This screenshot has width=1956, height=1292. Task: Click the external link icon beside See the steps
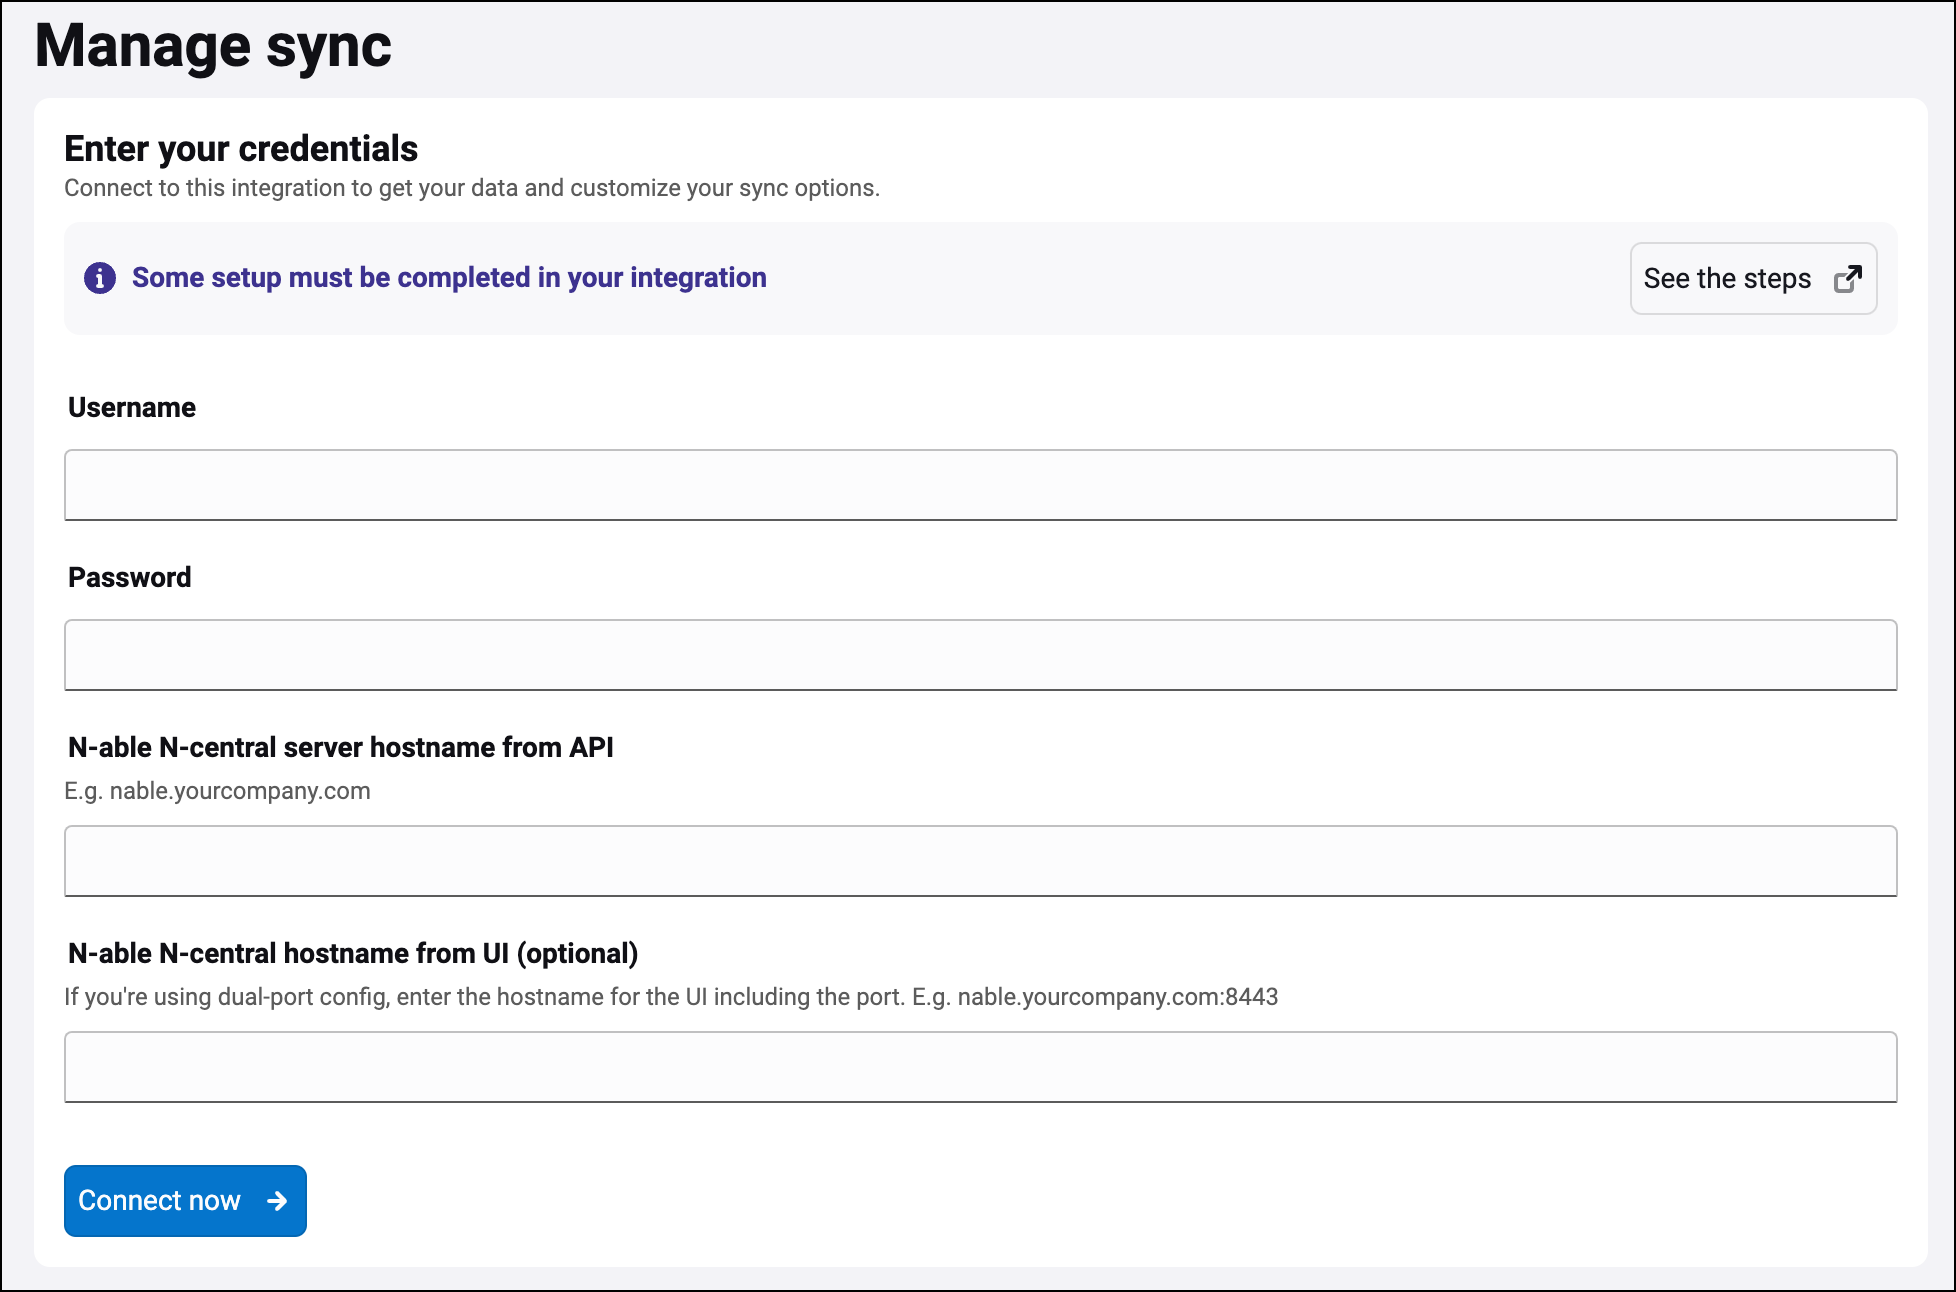coord(1848,279)
